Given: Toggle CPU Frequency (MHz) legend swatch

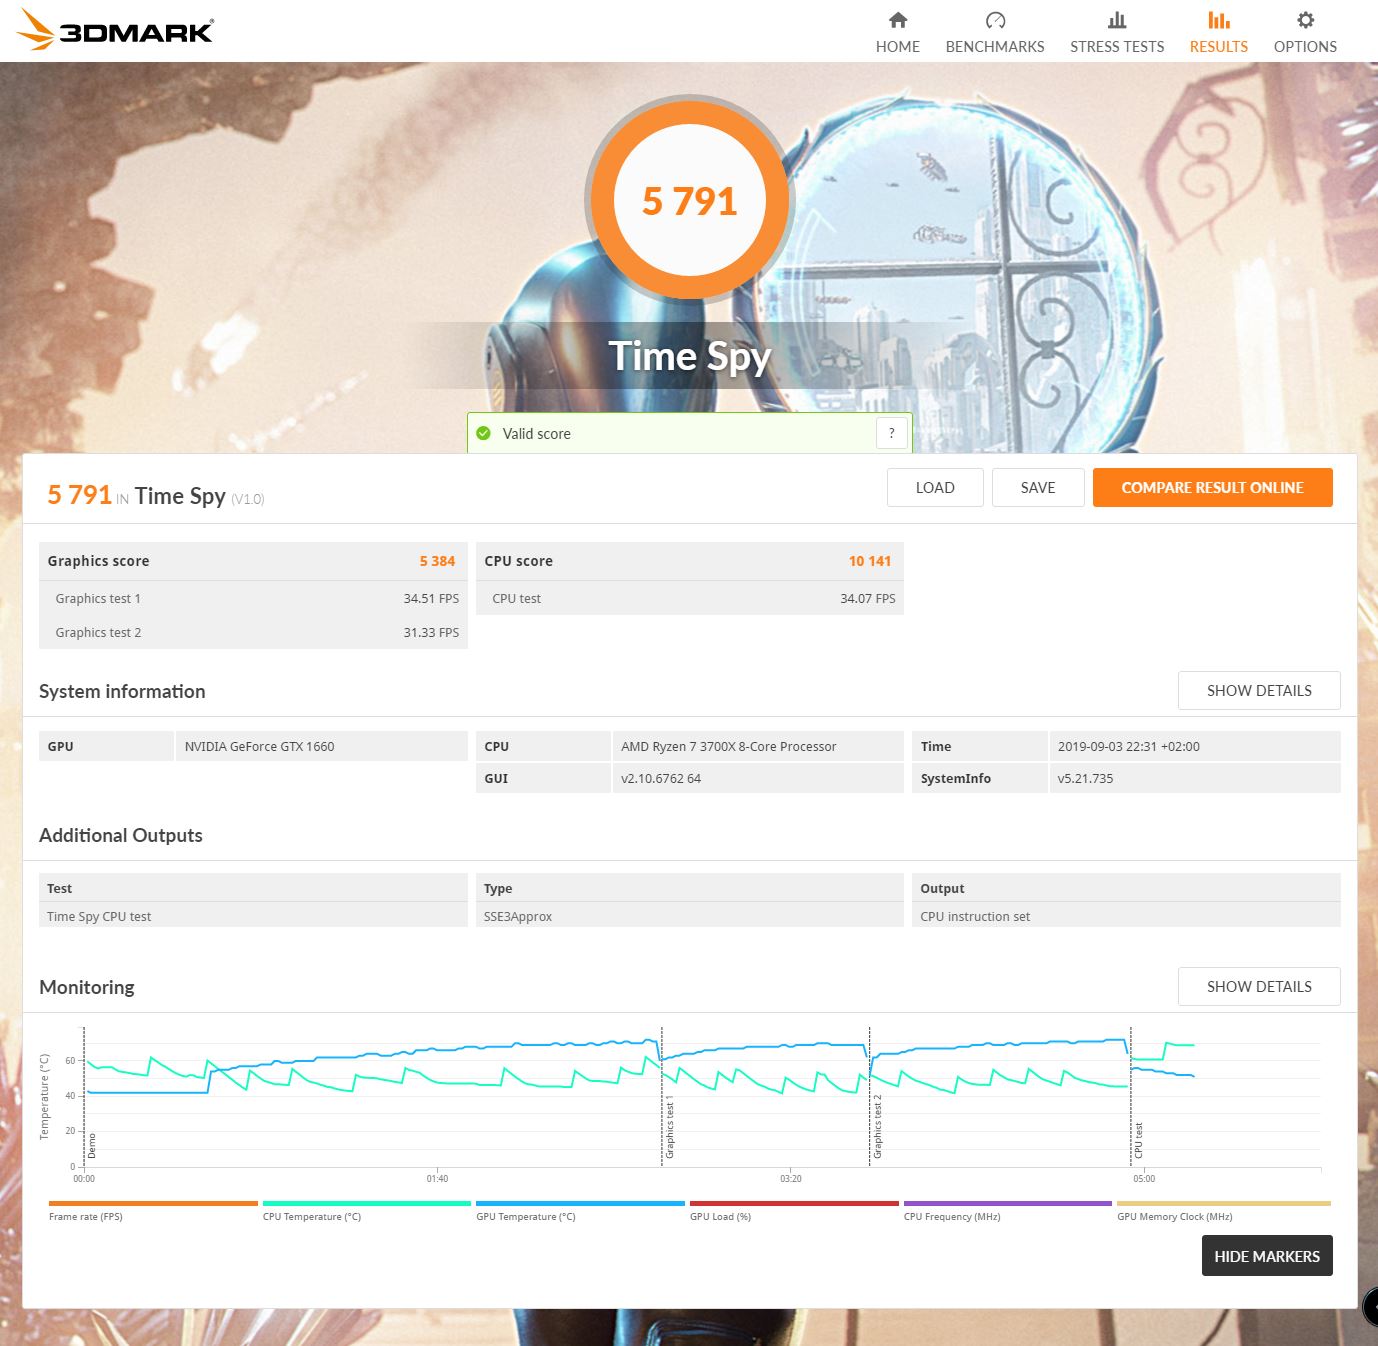Looking at the screenshot, I should (x=1007, y=1204).
